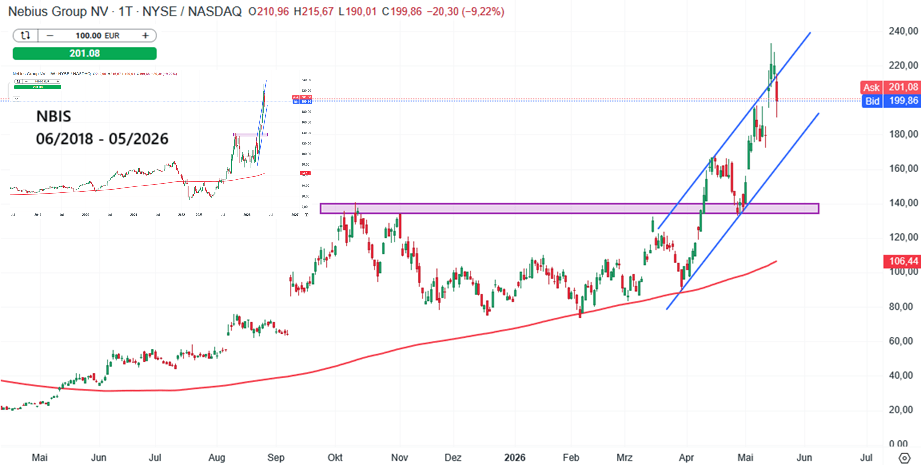Click the 180,00 price axis label
This screenshot has height=472, width=921.
click(902, 134)
